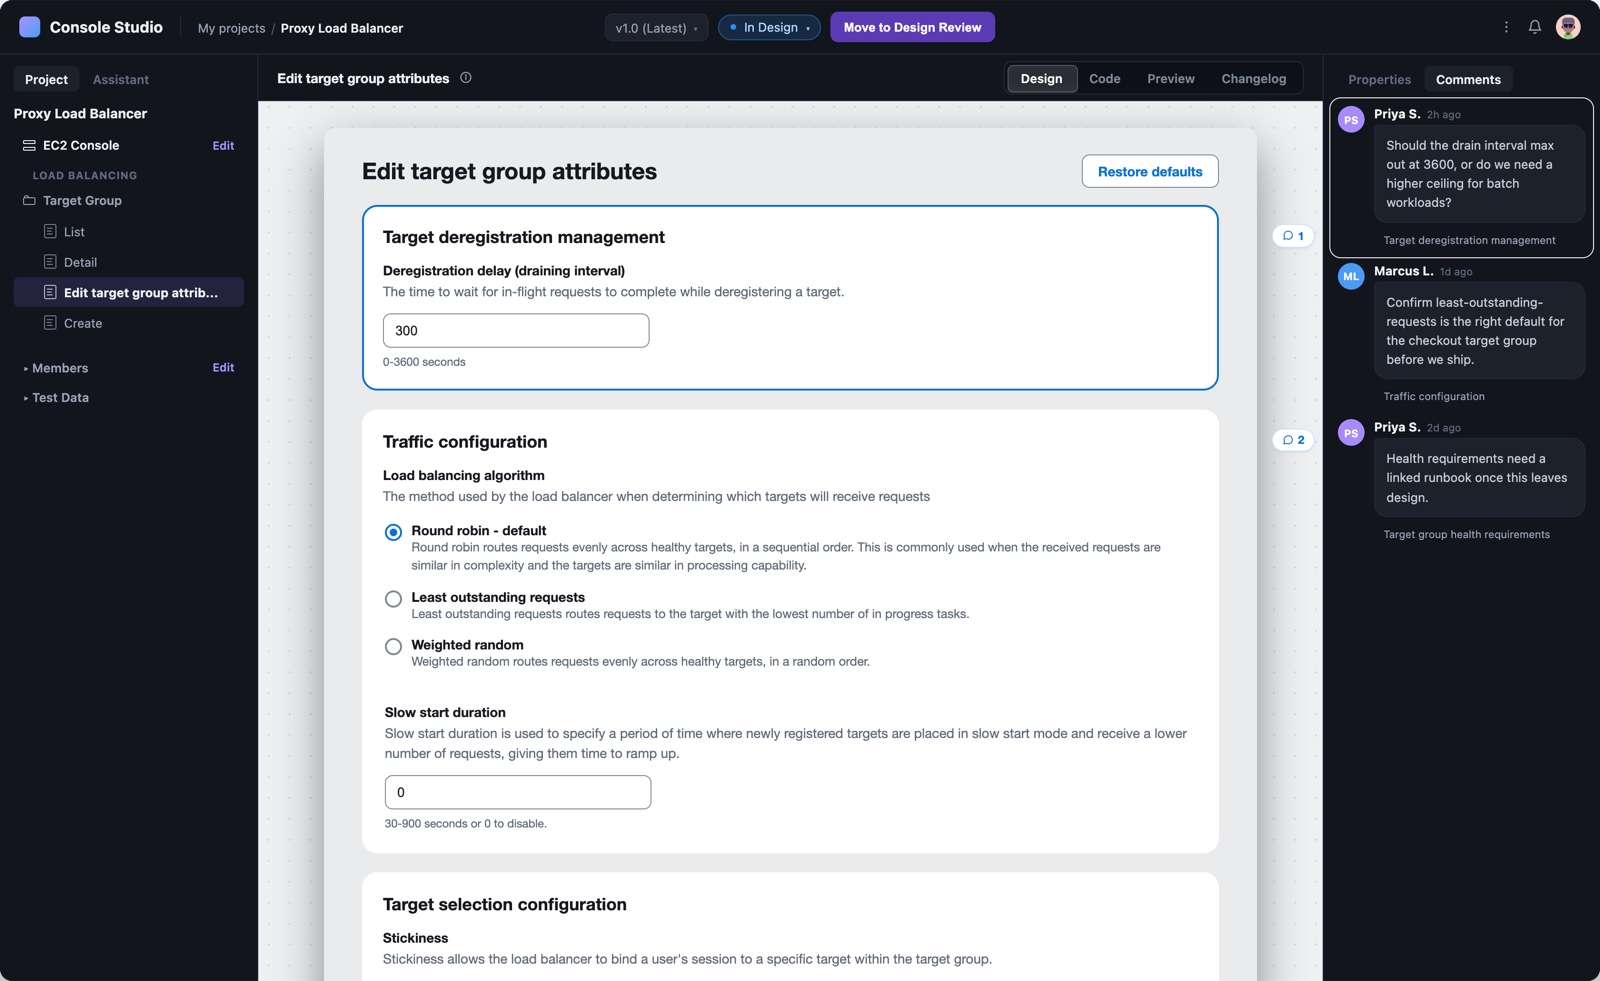The width and height of the screenshot is (1600, 981).
Task: Click the LOAD BALANCING section label
Action: pyautogui.click(x=85, y=175)
